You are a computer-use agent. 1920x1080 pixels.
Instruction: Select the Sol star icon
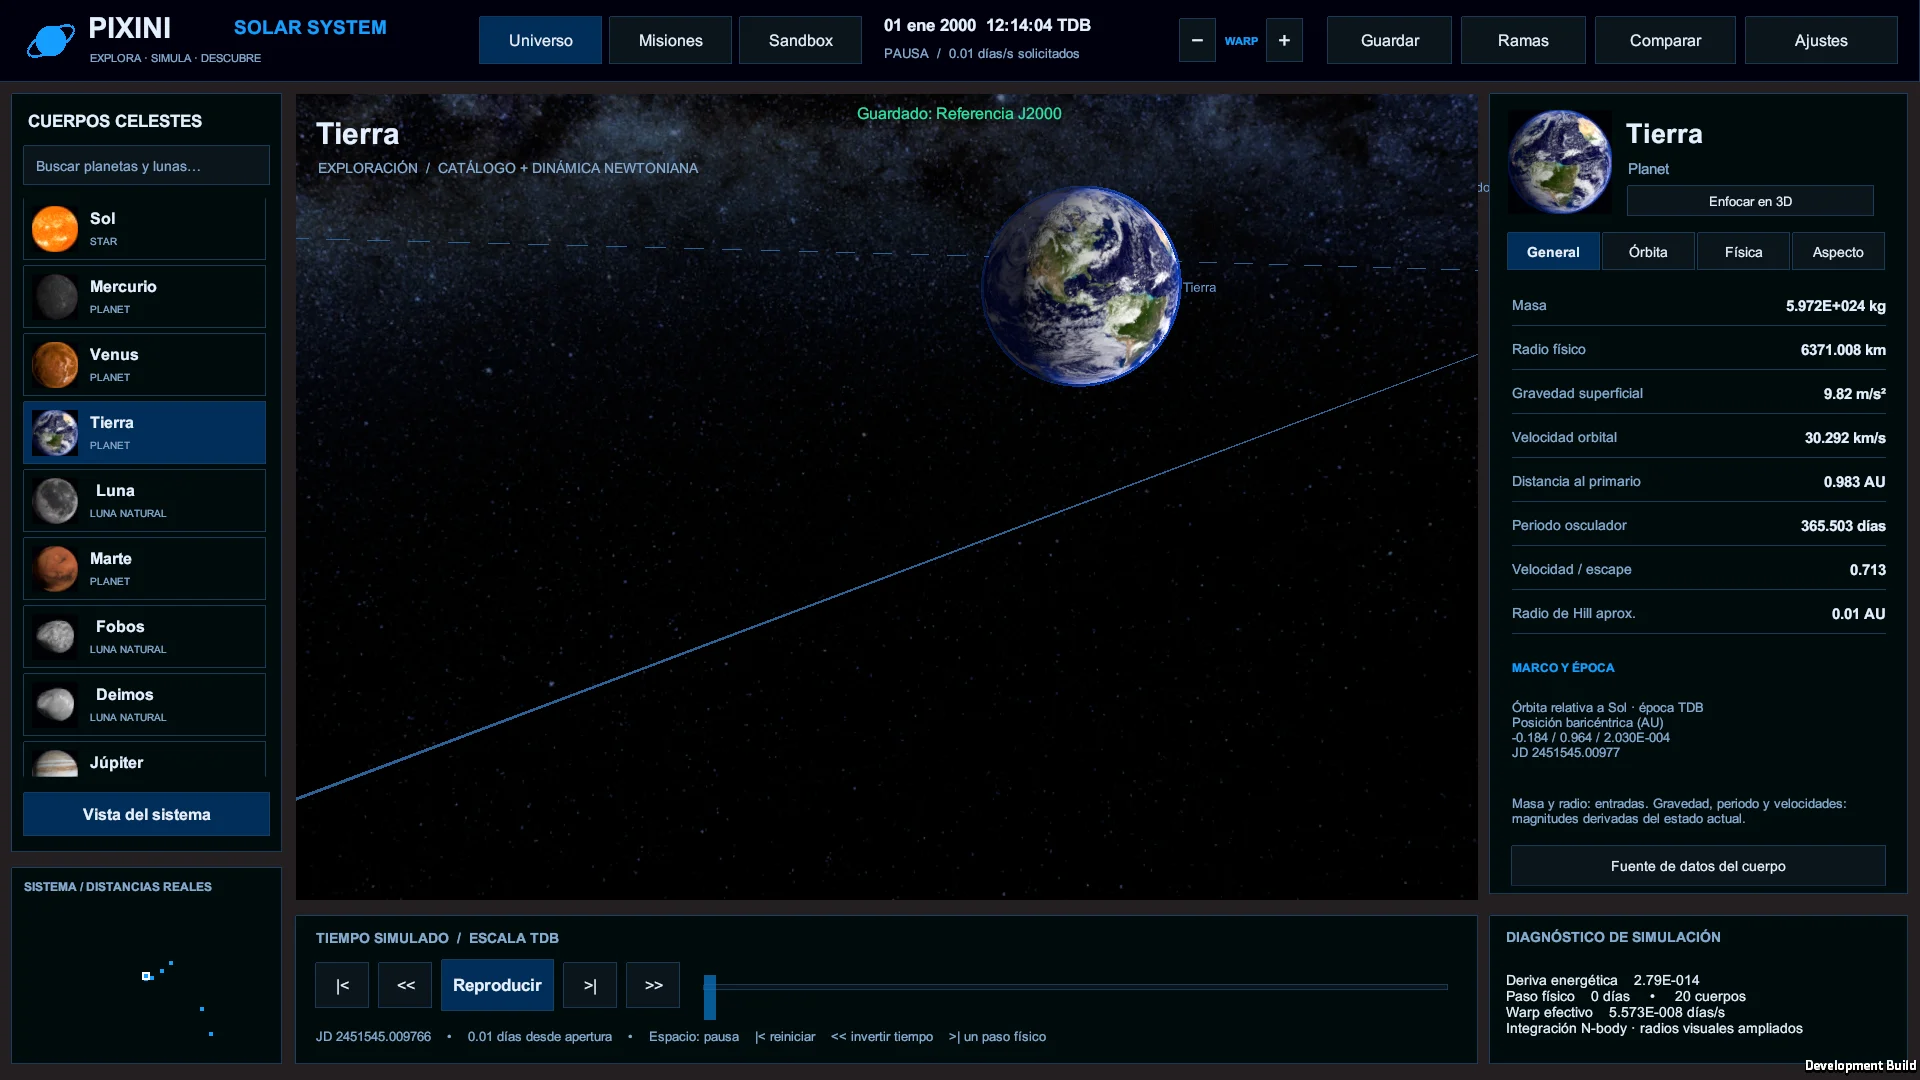[55, 229]
